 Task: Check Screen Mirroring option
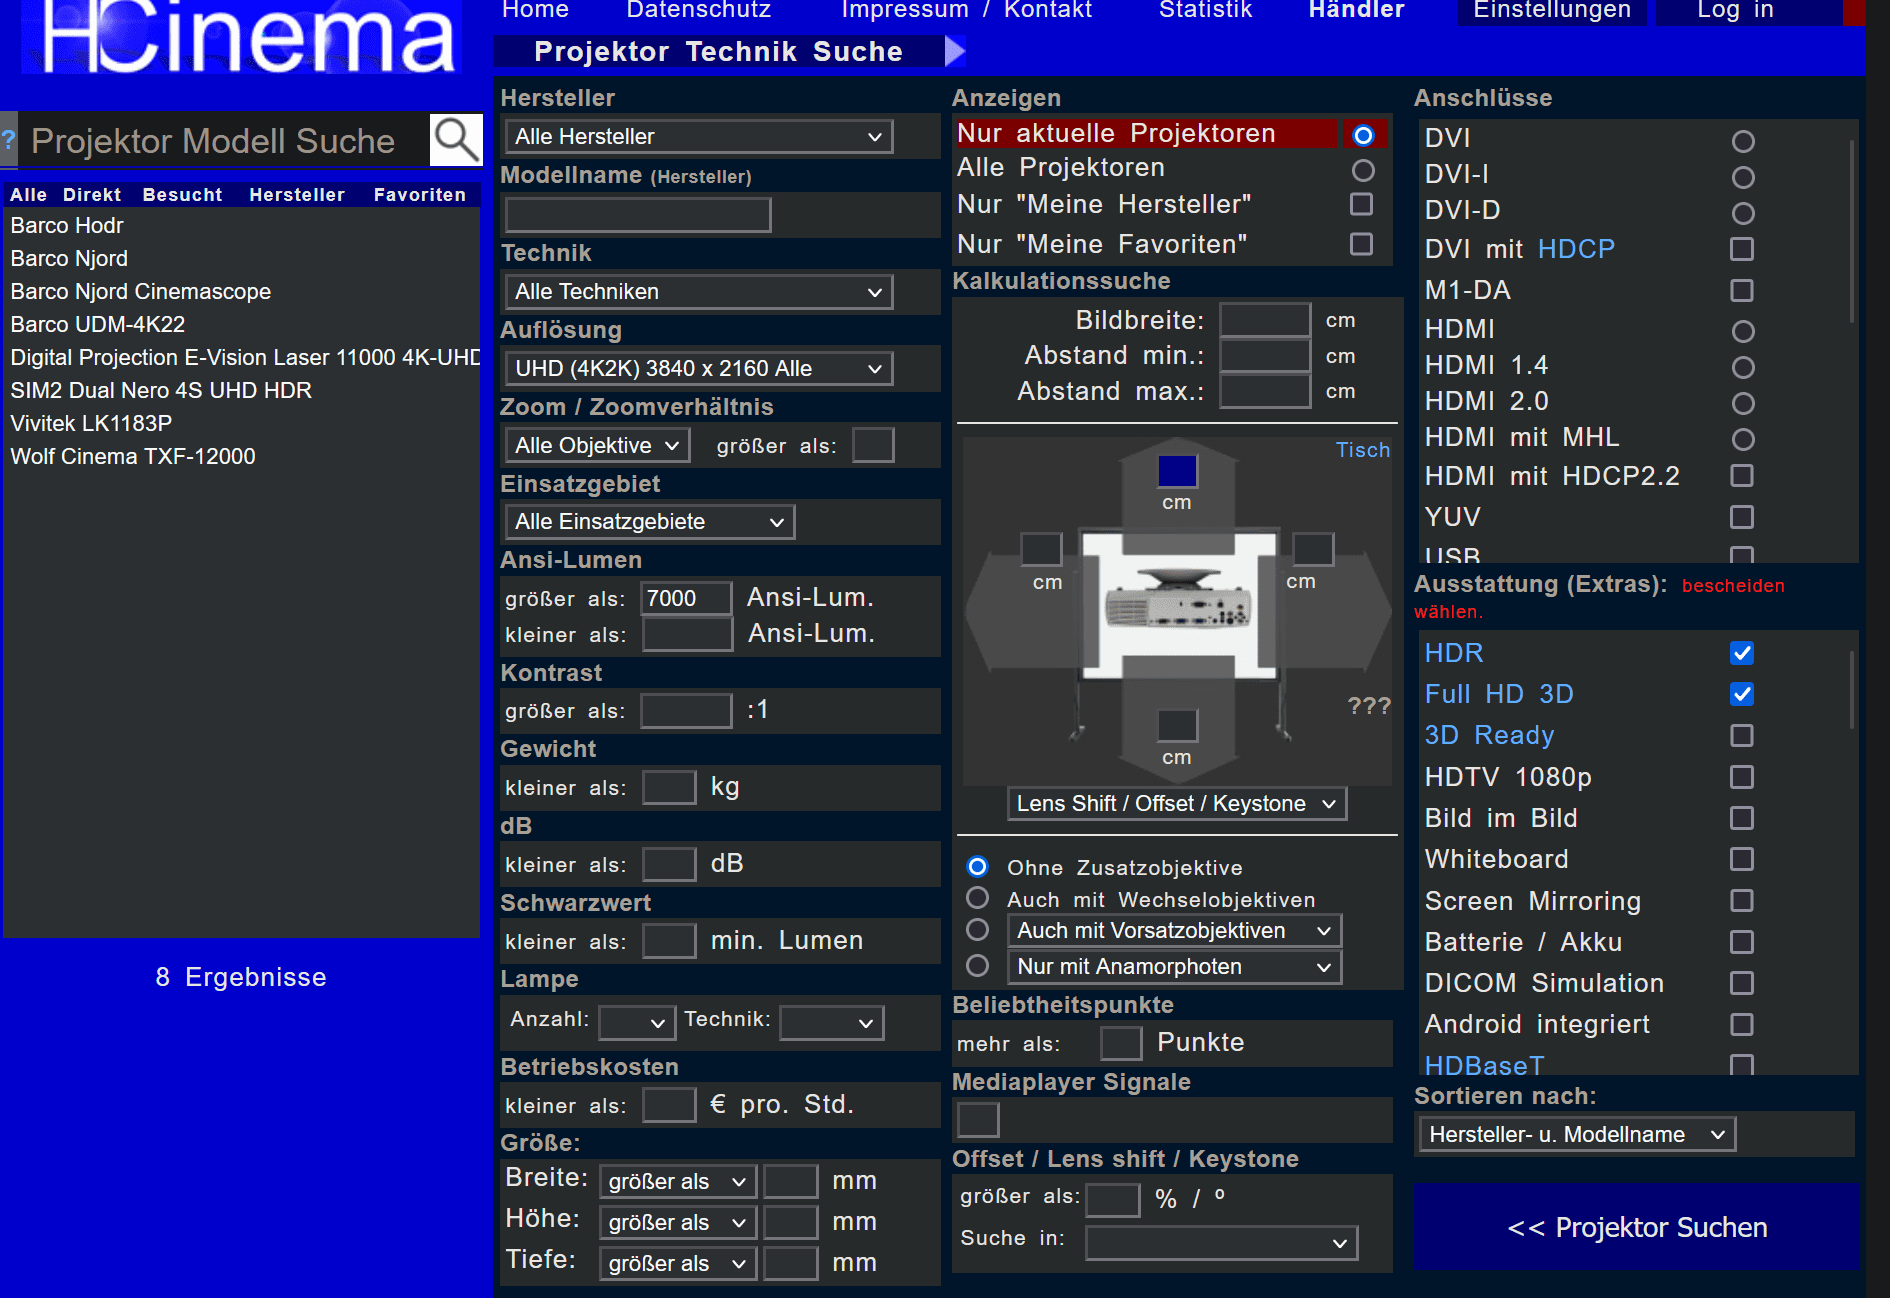tap(1742, 901)
